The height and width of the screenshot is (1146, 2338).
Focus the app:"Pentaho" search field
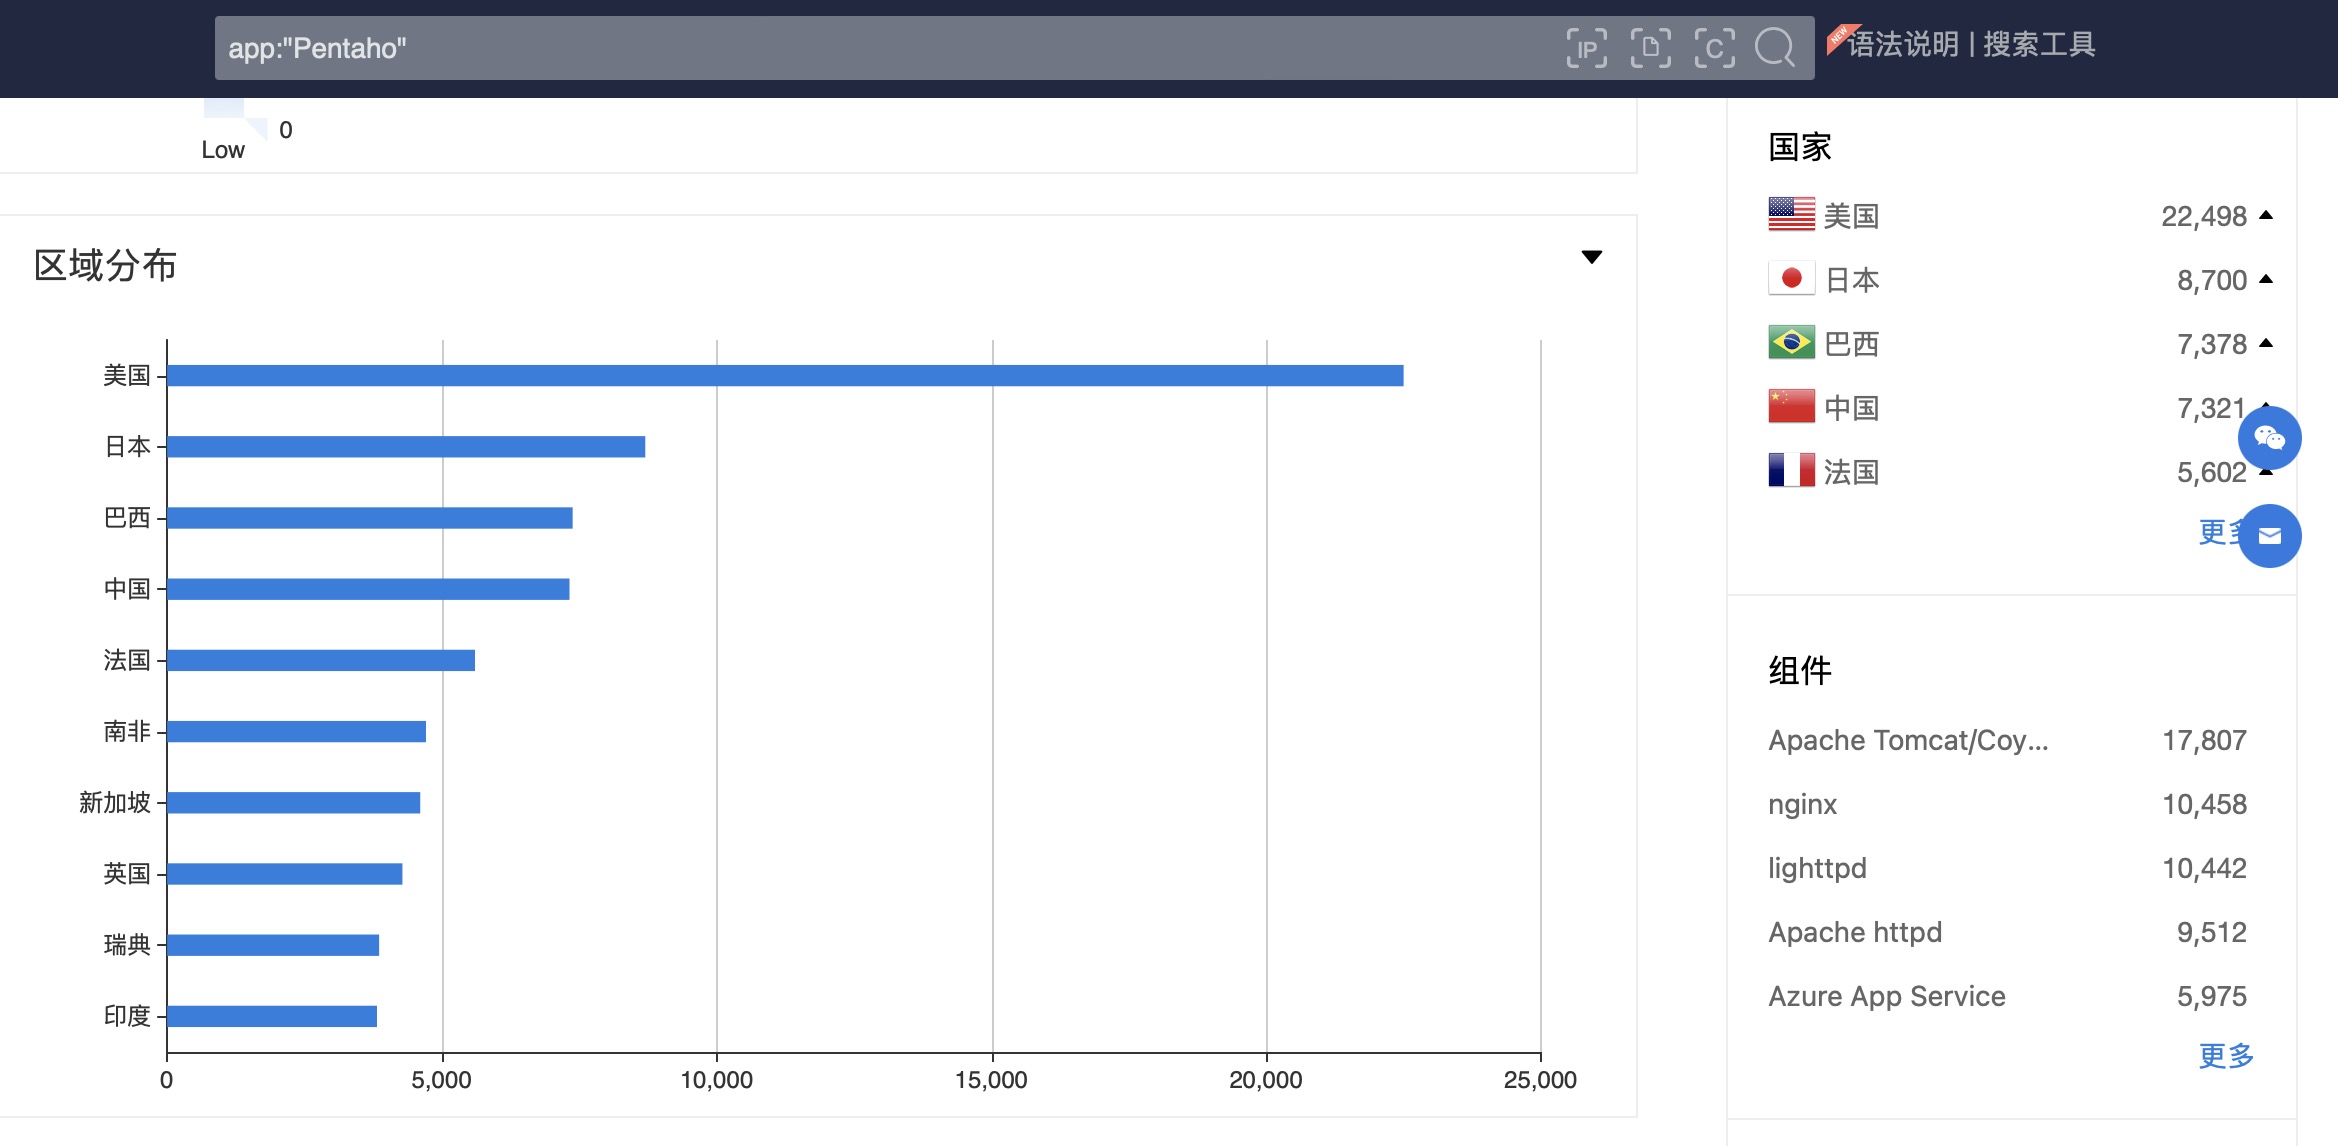click(x=880, y=48)
